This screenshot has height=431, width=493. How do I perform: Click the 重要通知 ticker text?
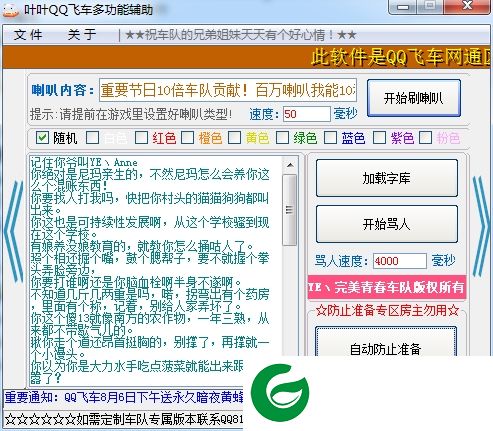[x=123, y=397]
